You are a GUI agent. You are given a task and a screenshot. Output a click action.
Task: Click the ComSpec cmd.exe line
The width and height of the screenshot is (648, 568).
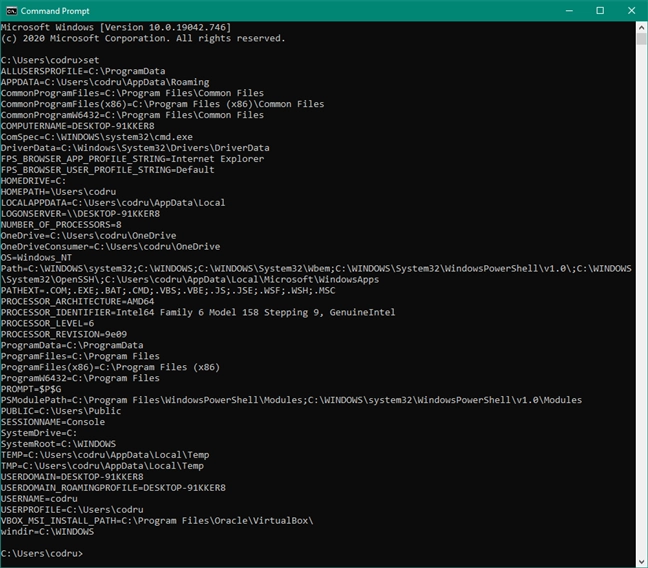[x=97, y=137]
